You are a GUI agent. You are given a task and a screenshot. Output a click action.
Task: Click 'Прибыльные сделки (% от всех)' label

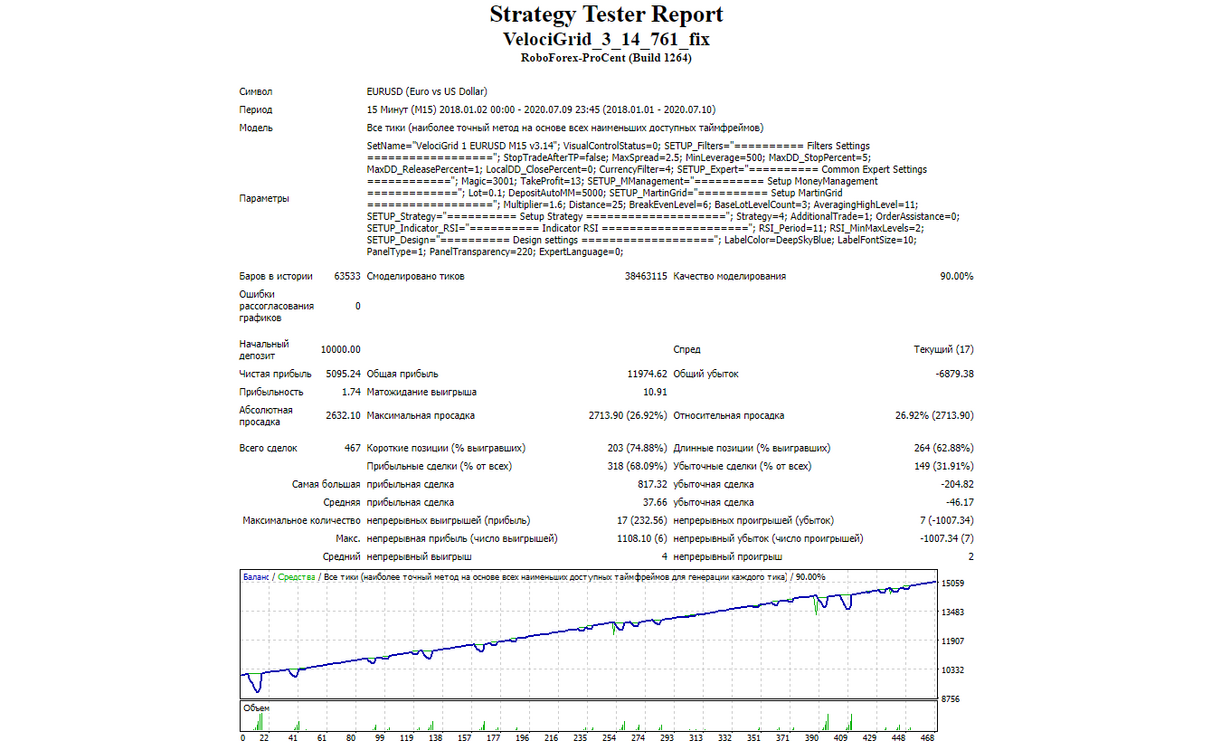point(440,466)
